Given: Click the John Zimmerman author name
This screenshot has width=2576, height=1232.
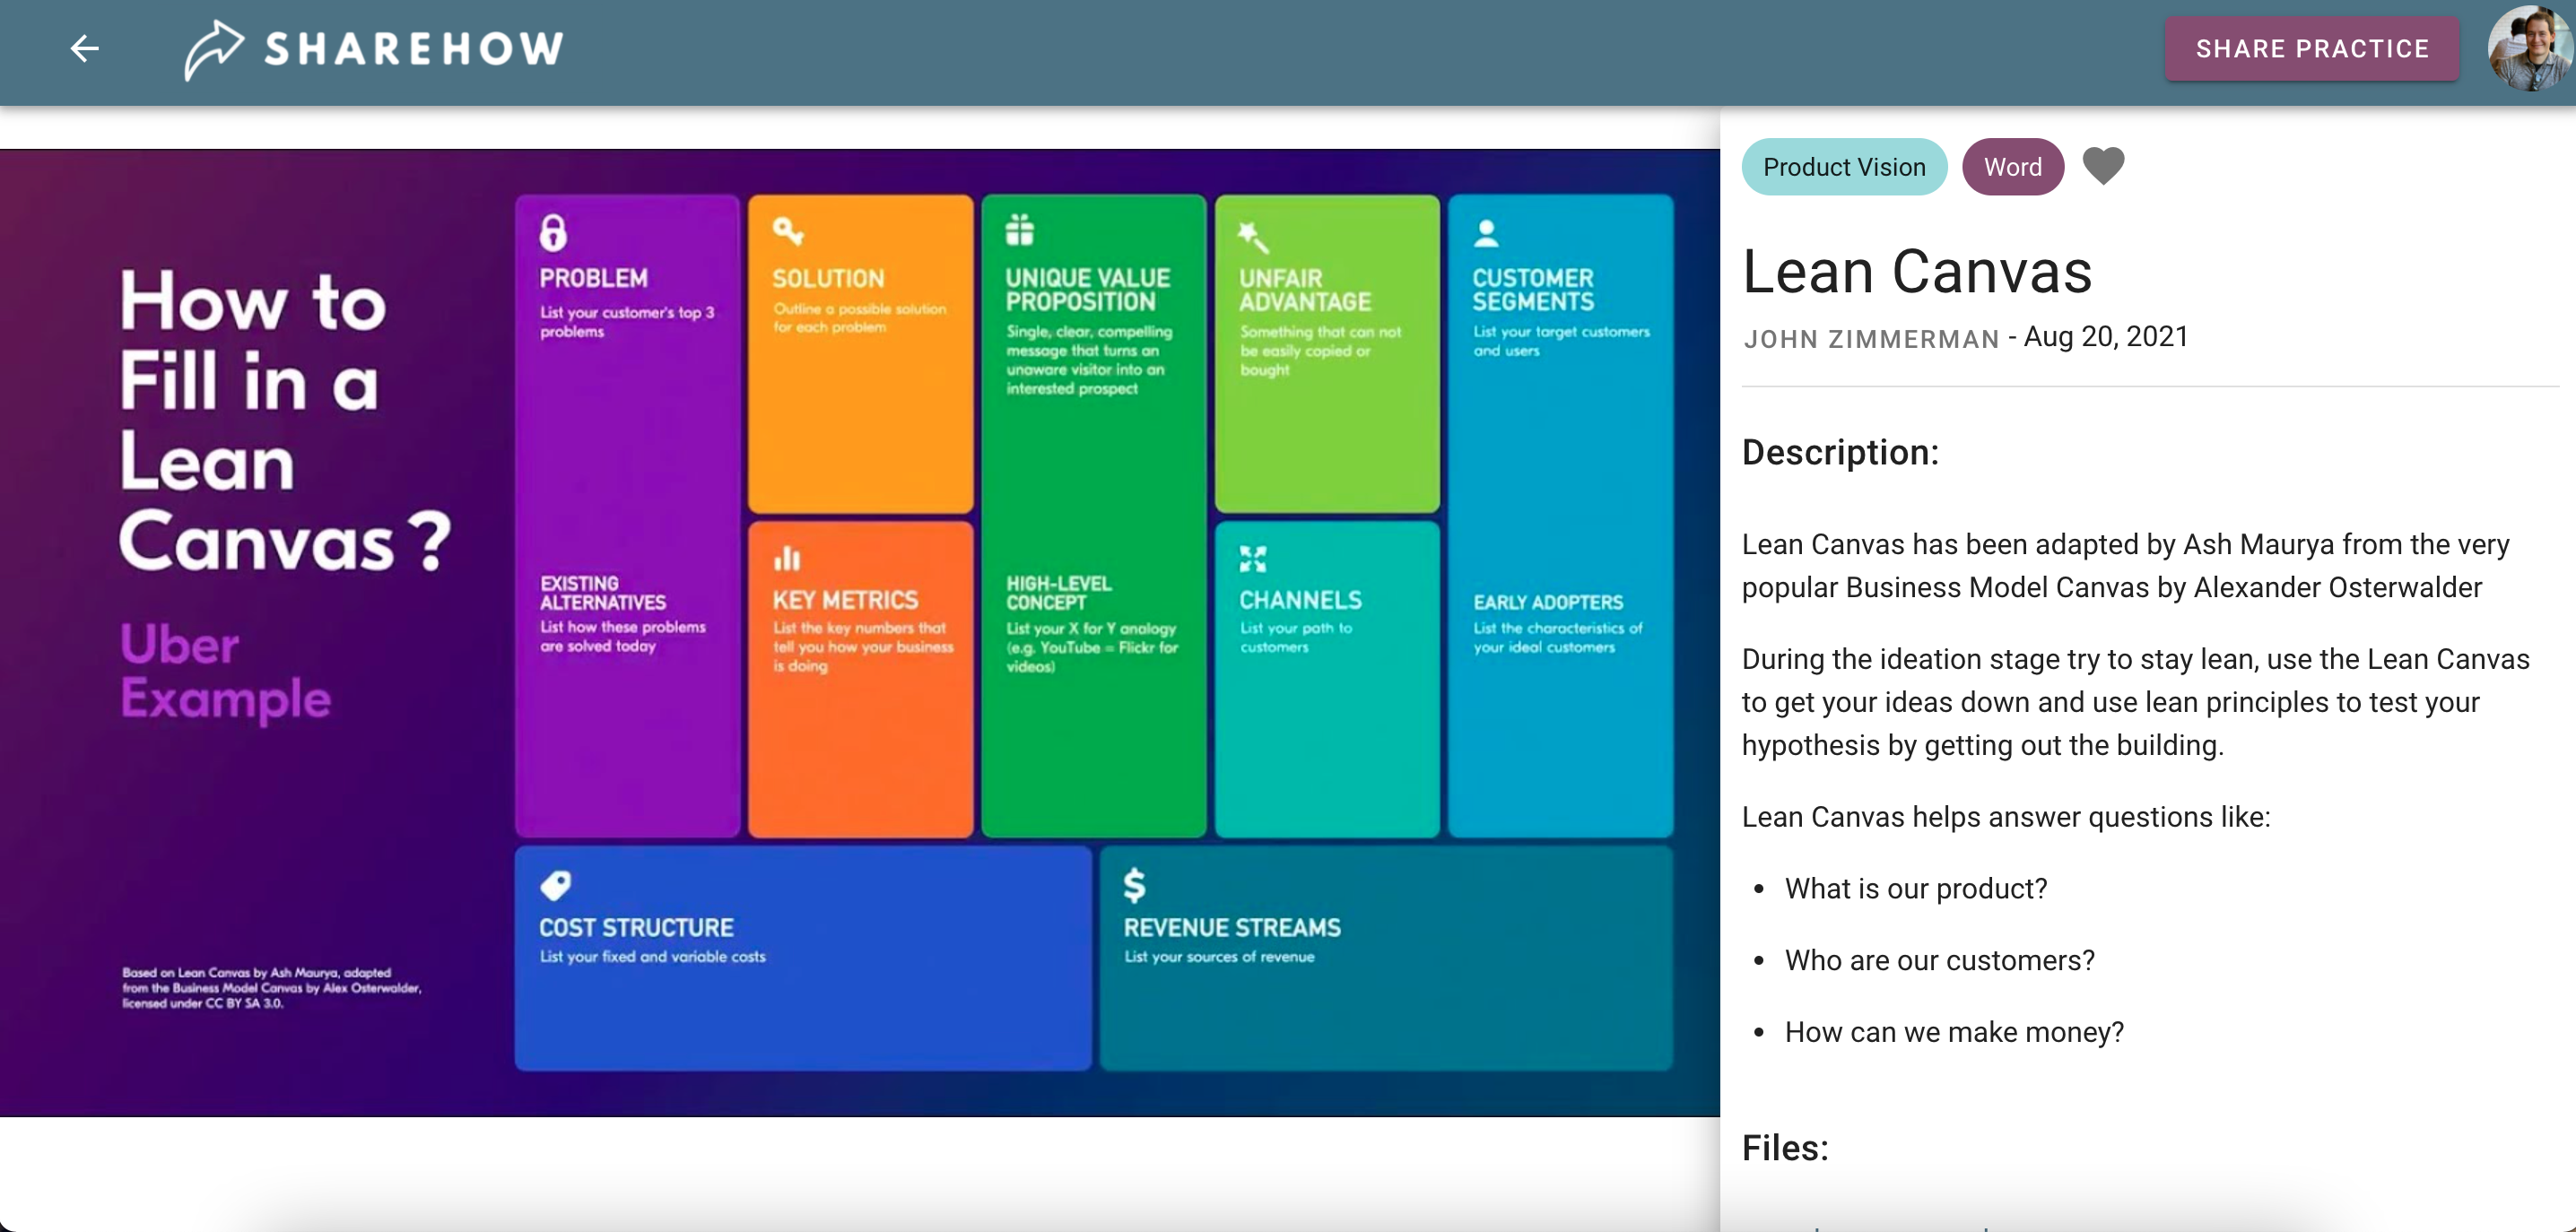Looking at the screenshot, I should 1870,339.
